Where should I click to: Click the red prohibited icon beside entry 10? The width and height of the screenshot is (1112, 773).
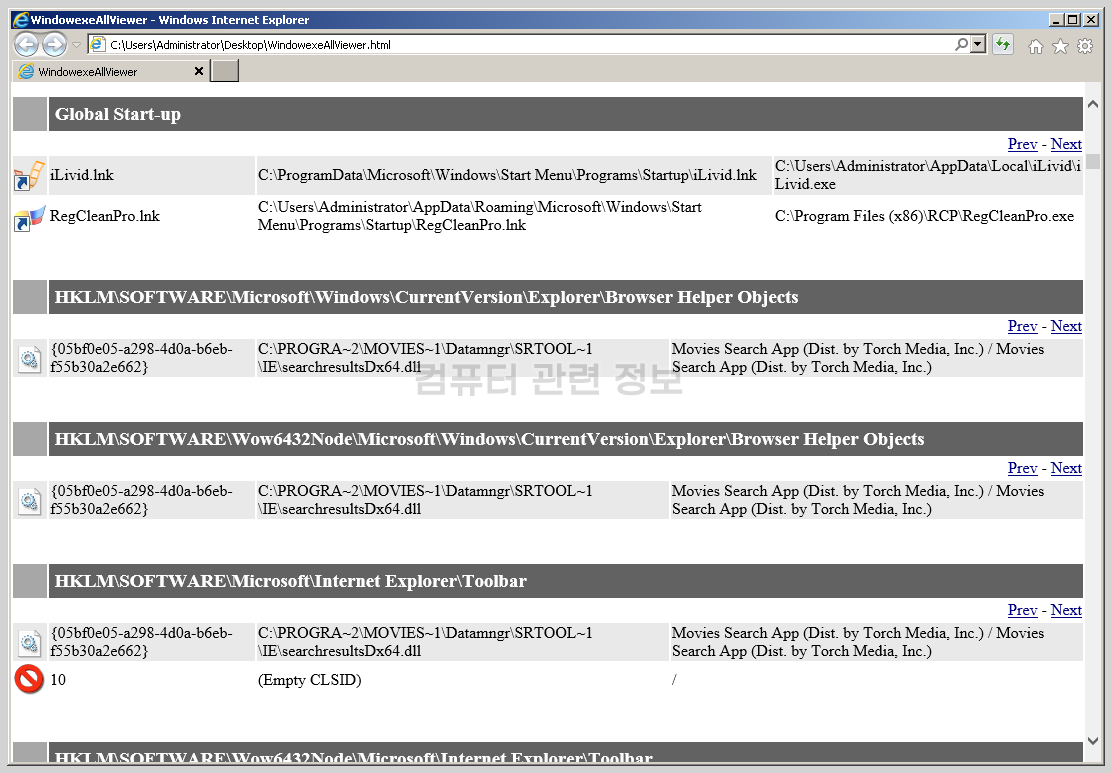29,679
